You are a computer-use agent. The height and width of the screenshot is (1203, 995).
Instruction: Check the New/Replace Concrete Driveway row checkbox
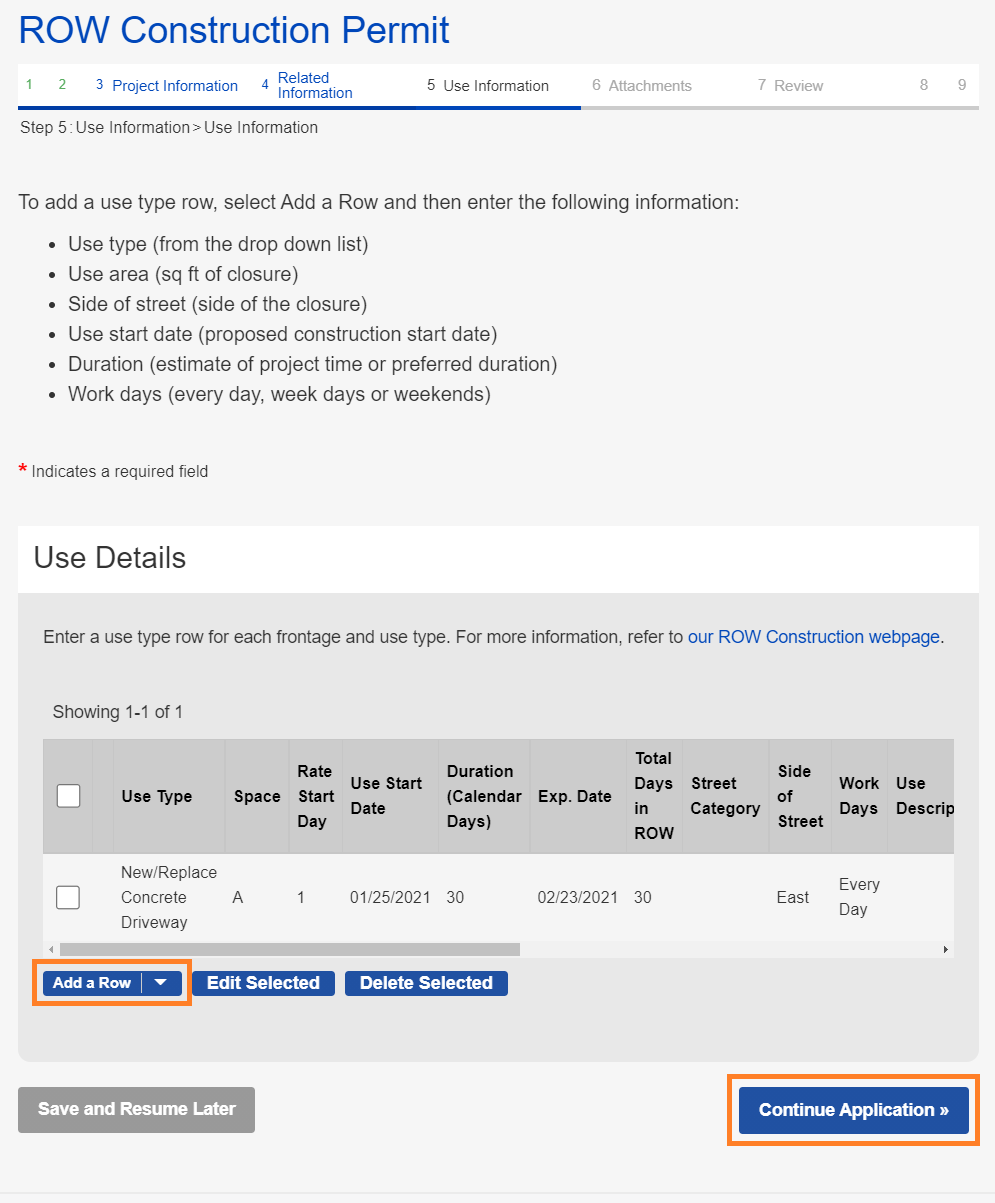[x=68, y=897]
